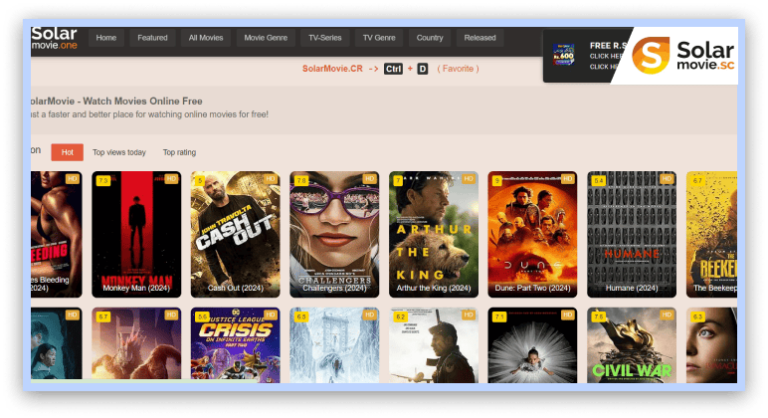
Task: Click the 7.3 rating badge on Monkey Man
Action: click(103, 180)
